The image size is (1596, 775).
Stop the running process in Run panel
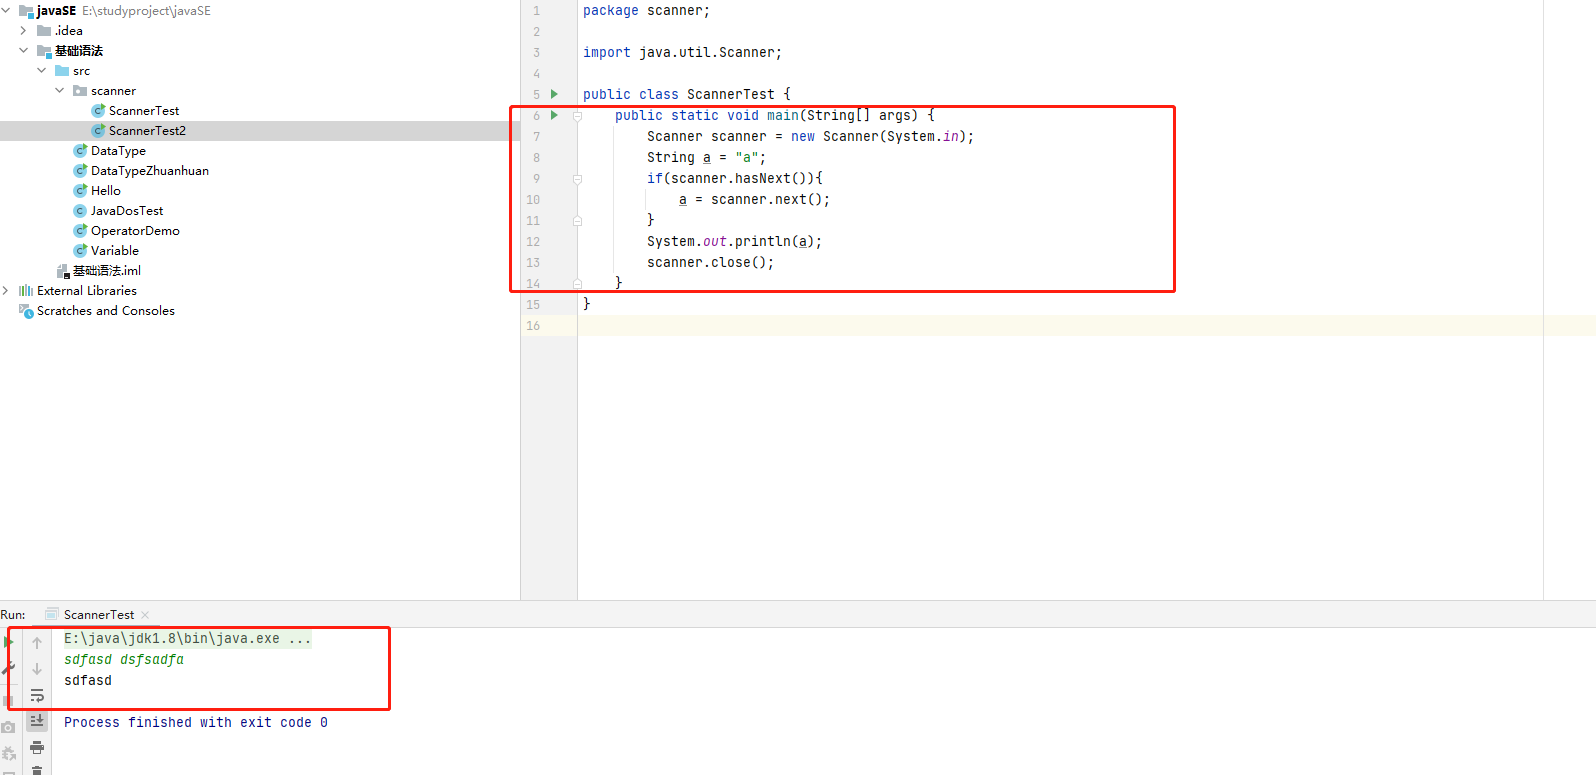tap(8, 700)
